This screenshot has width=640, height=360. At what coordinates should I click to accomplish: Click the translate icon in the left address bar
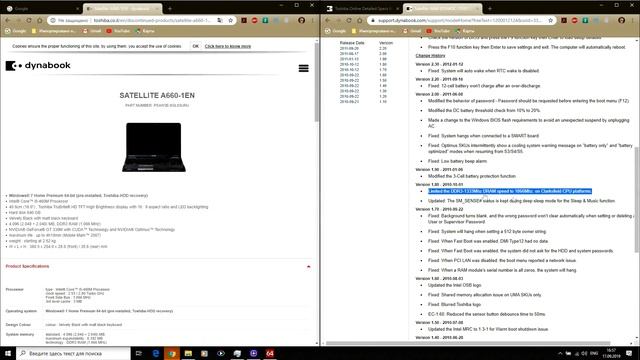click(220, 20)
